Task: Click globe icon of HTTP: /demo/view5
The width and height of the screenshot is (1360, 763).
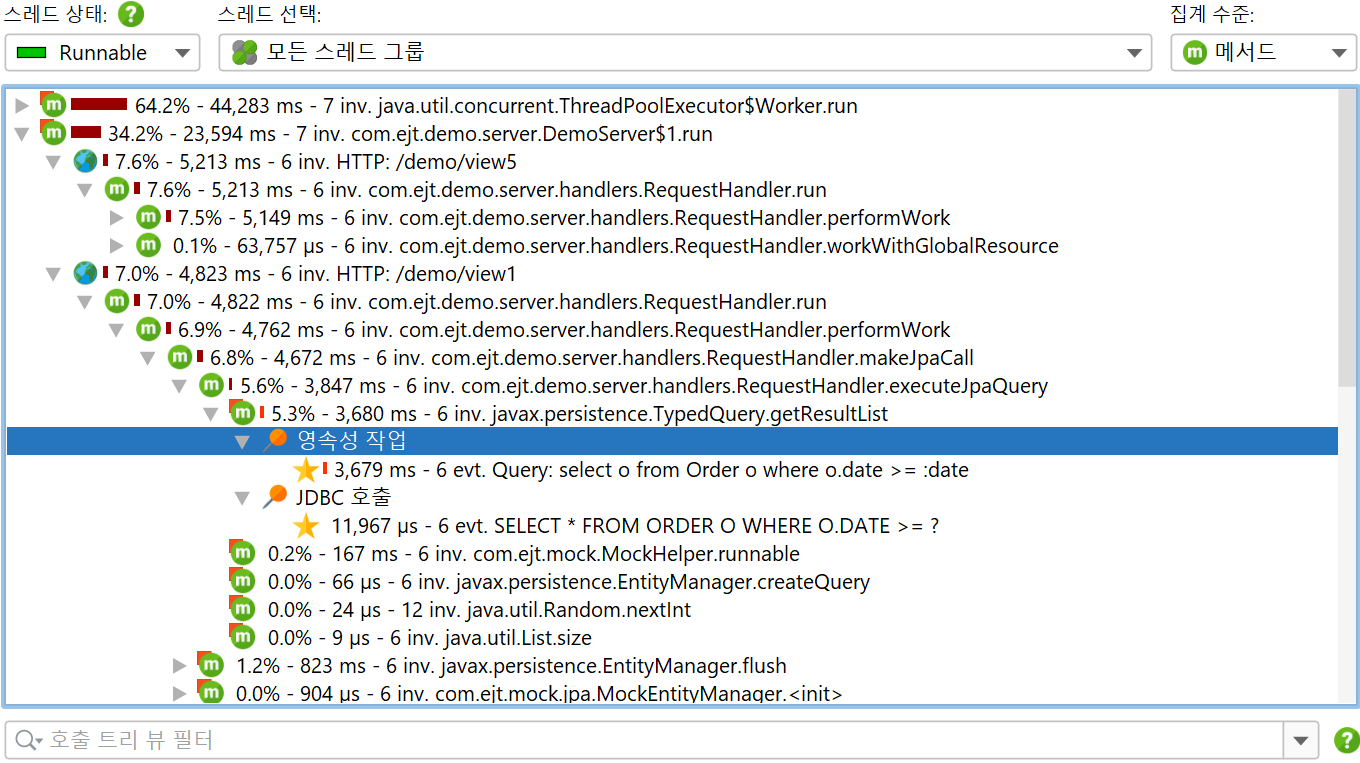Action: 86,162
